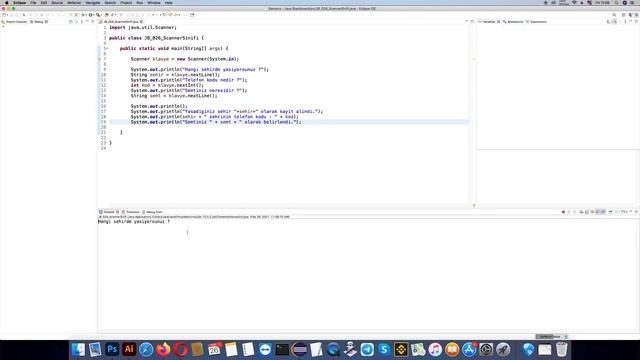The image size is (640, 360).
Task: Click warning marker beside Scanner klavye line
Action: point(100,59)
